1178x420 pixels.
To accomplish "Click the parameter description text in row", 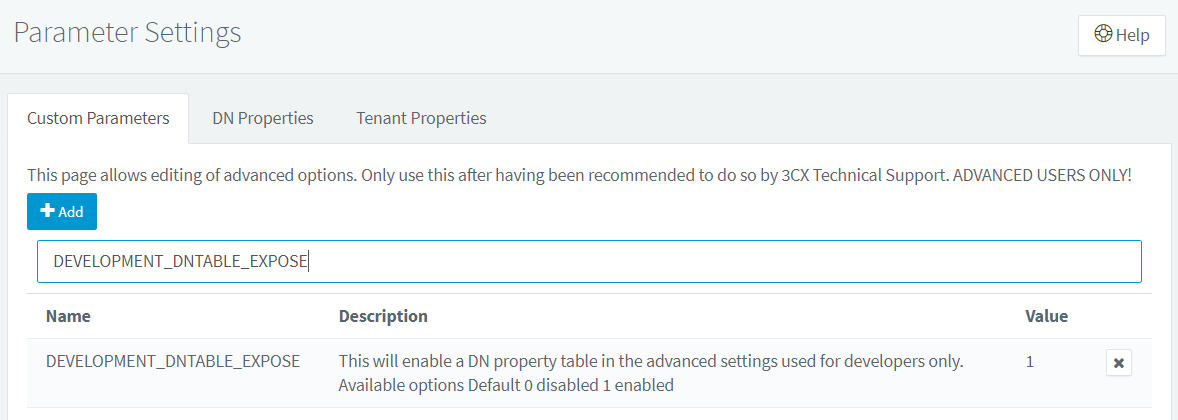I will [x=650, y=361].
